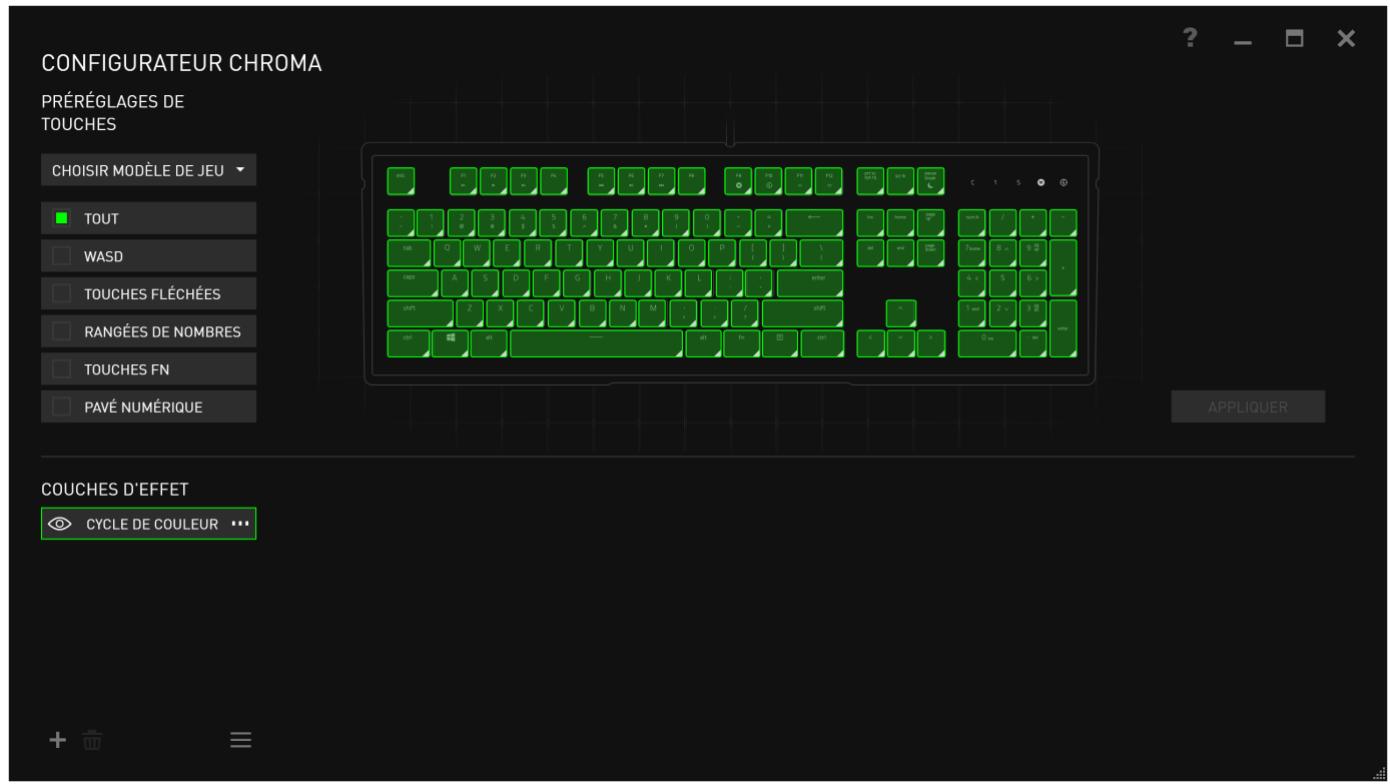Select the F5 key

coord(601,181)
